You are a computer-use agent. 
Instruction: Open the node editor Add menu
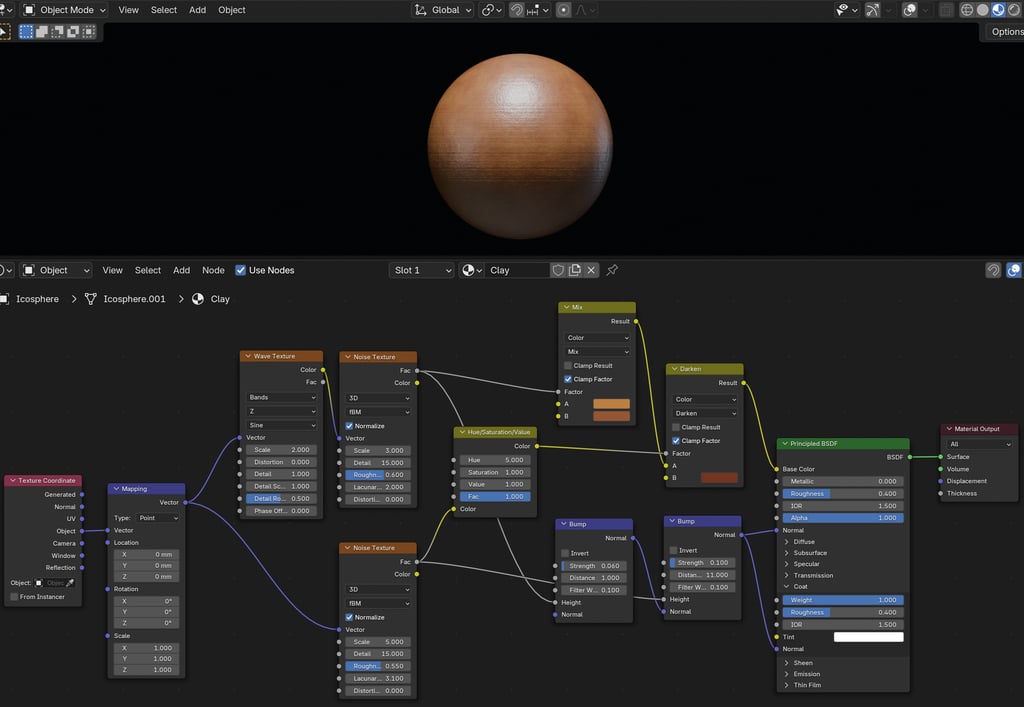(182, 270)
